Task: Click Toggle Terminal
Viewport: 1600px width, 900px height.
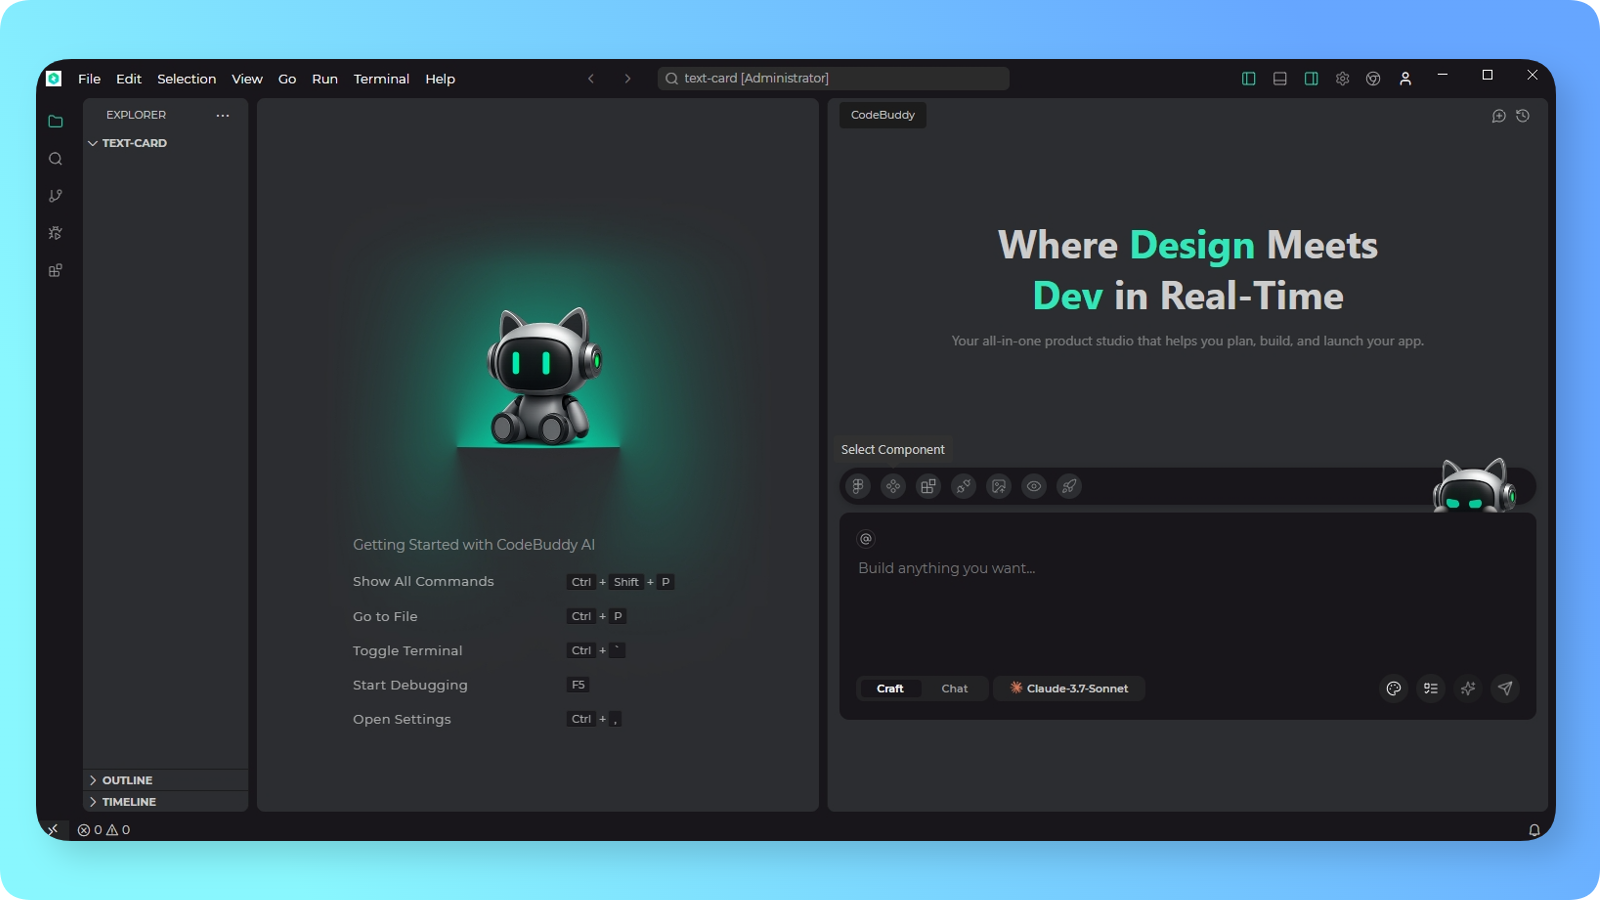Action: 407,651
